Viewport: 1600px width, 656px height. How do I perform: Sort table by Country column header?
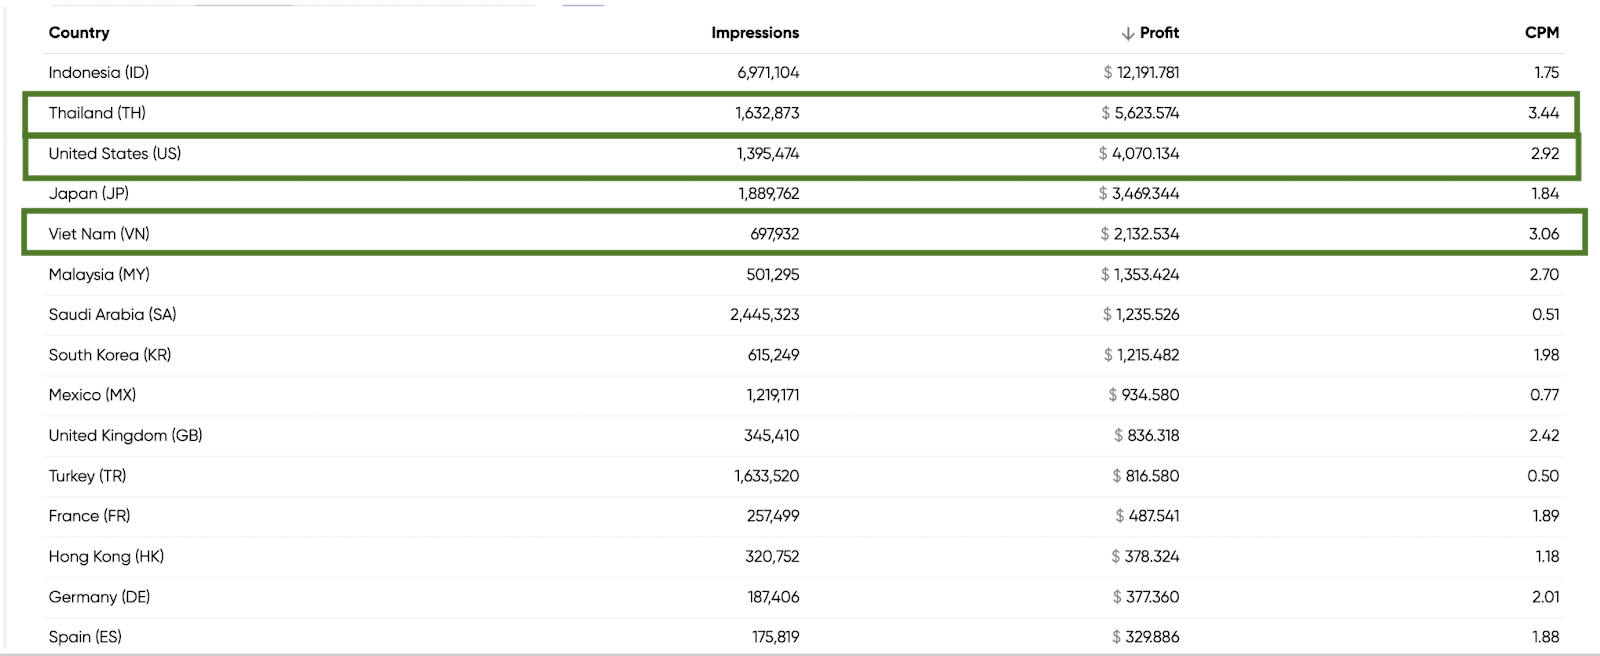point(79,33)
